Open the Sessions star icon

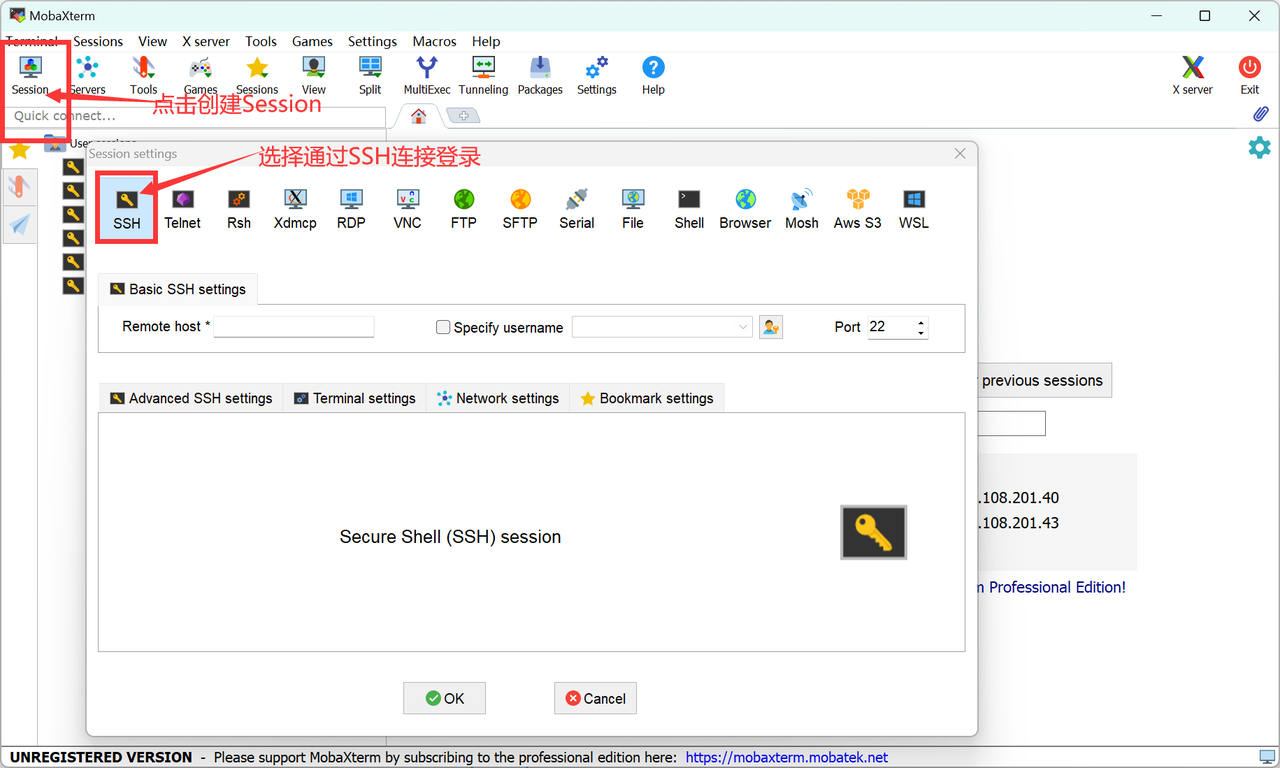pyautogui.click(x=257, y=75)
